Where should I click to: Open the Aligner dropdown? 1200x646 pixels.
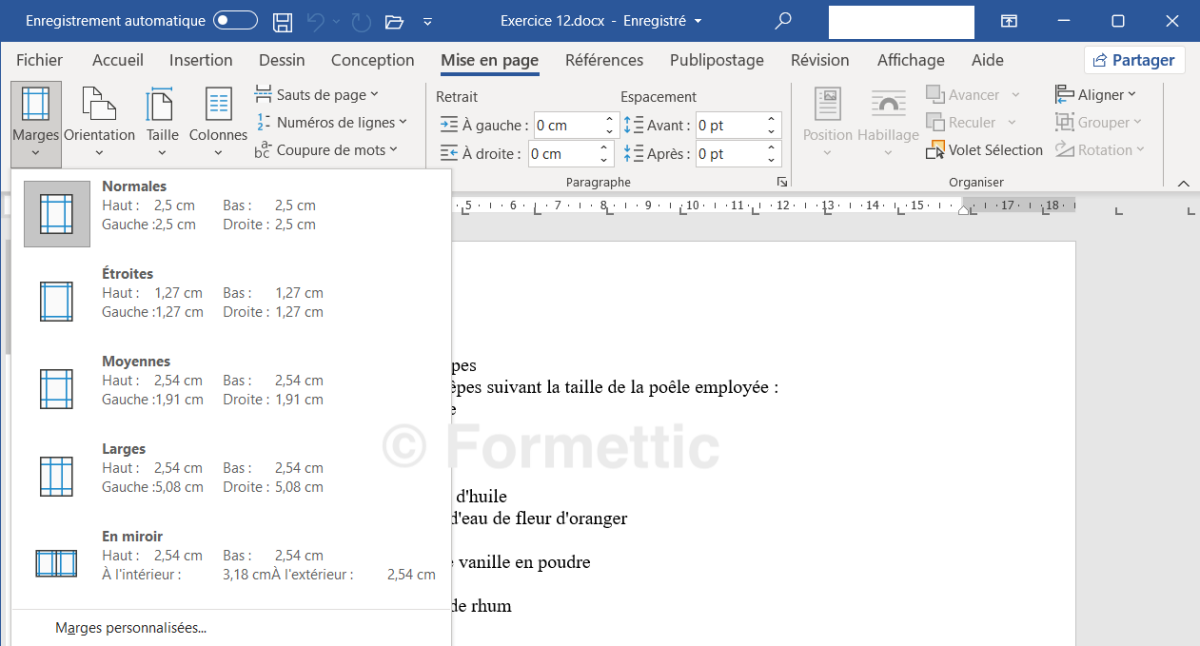[x=1095, y=95]
